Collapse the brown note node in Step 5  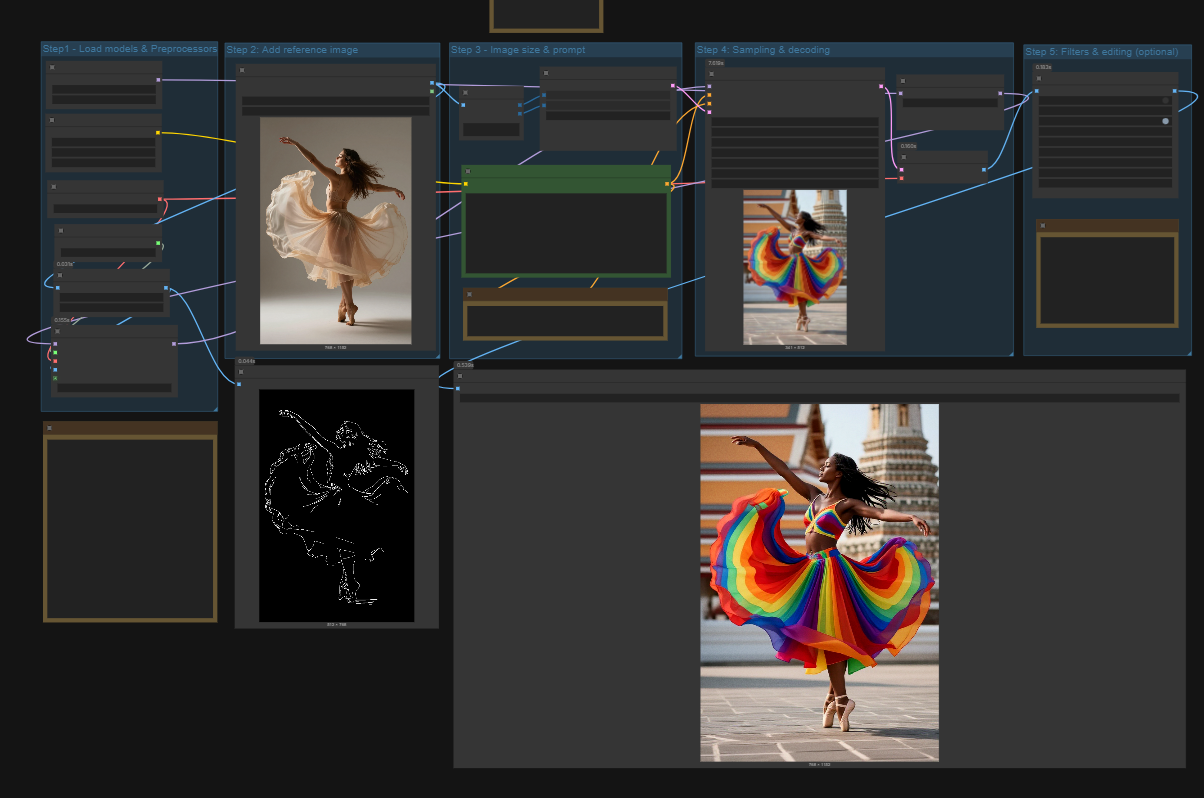point(1042,226)
